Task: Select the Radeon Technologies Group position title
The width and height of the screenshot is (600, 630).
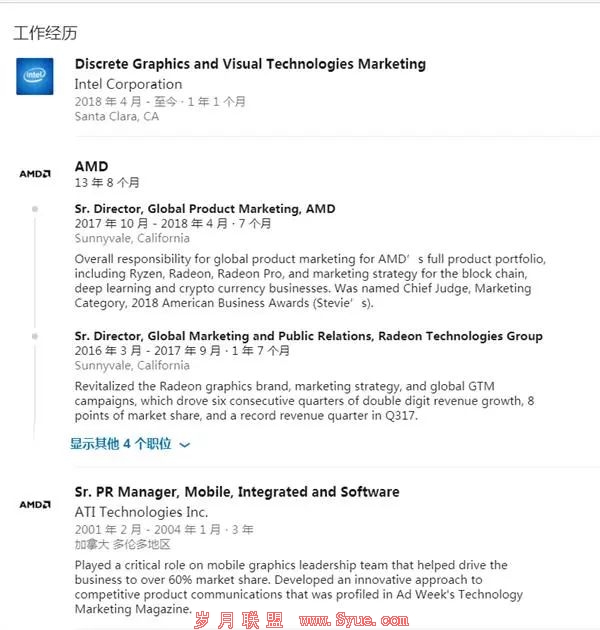Action: [309, 336]
